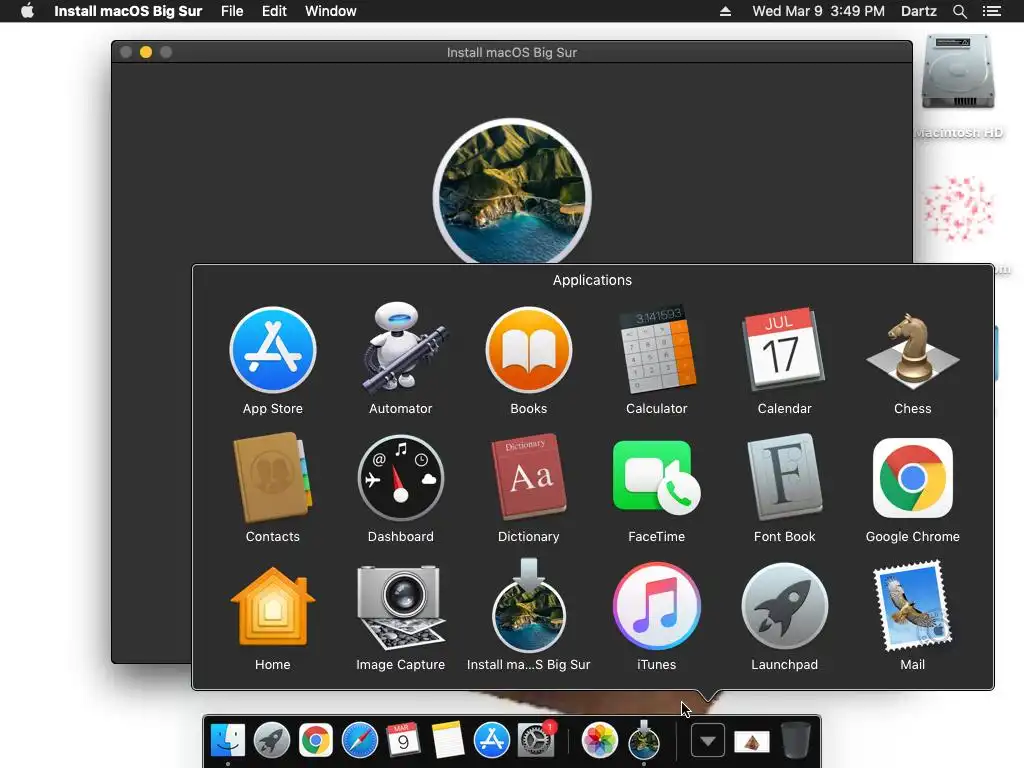This screenshot has width=1024, height=768.
Task: Launch Image Capture from the grid
Action: (x=400, y=606)
